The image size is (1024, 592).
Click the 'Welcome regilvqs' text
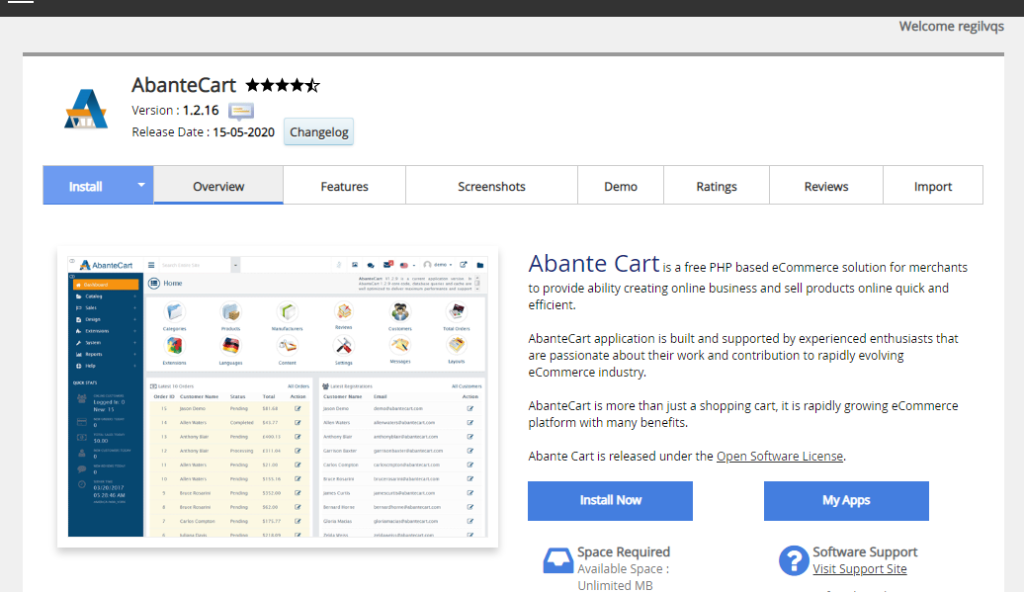(x=952, y=26)
